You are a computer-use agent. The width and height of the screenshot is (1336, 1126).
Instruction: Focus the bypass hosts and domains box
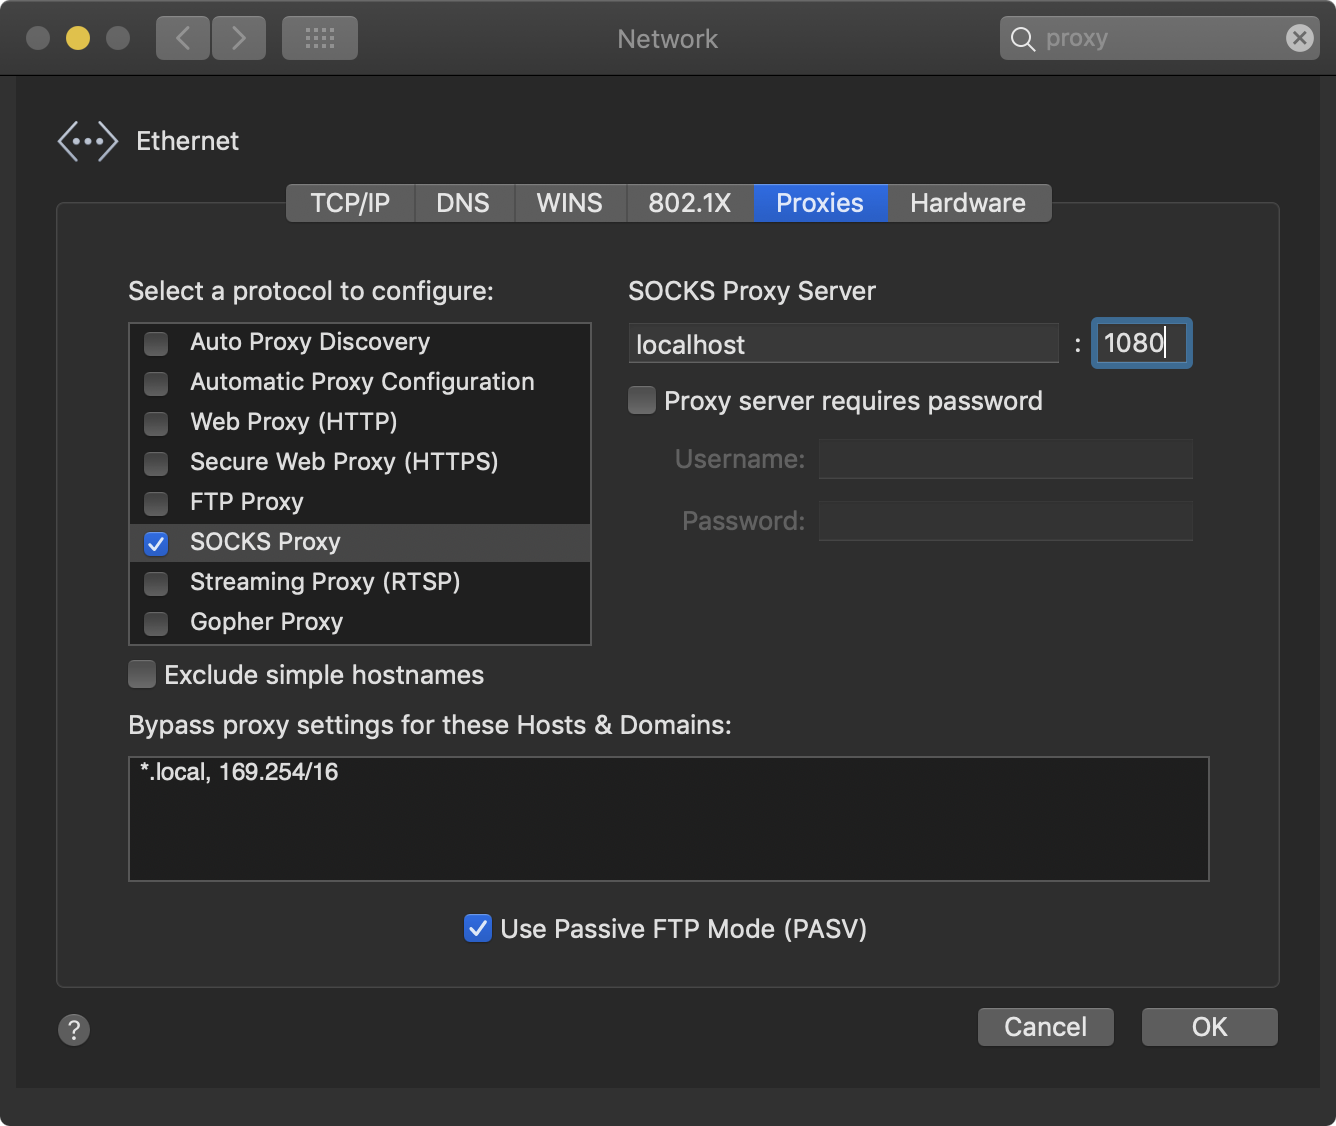(x=668, y=819)
